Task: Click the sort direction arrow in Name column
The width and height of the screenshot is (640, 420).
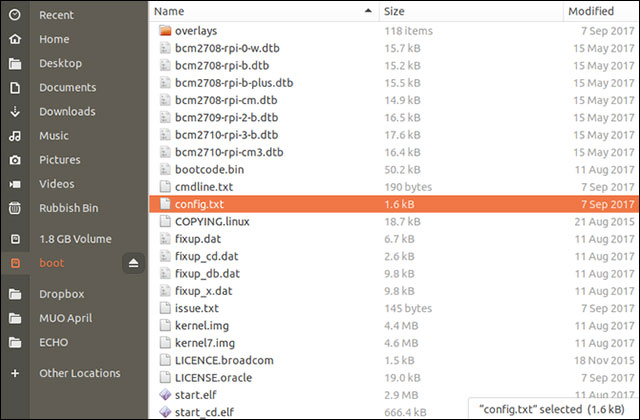Action: pyautogui.click(x=368, y=11)
